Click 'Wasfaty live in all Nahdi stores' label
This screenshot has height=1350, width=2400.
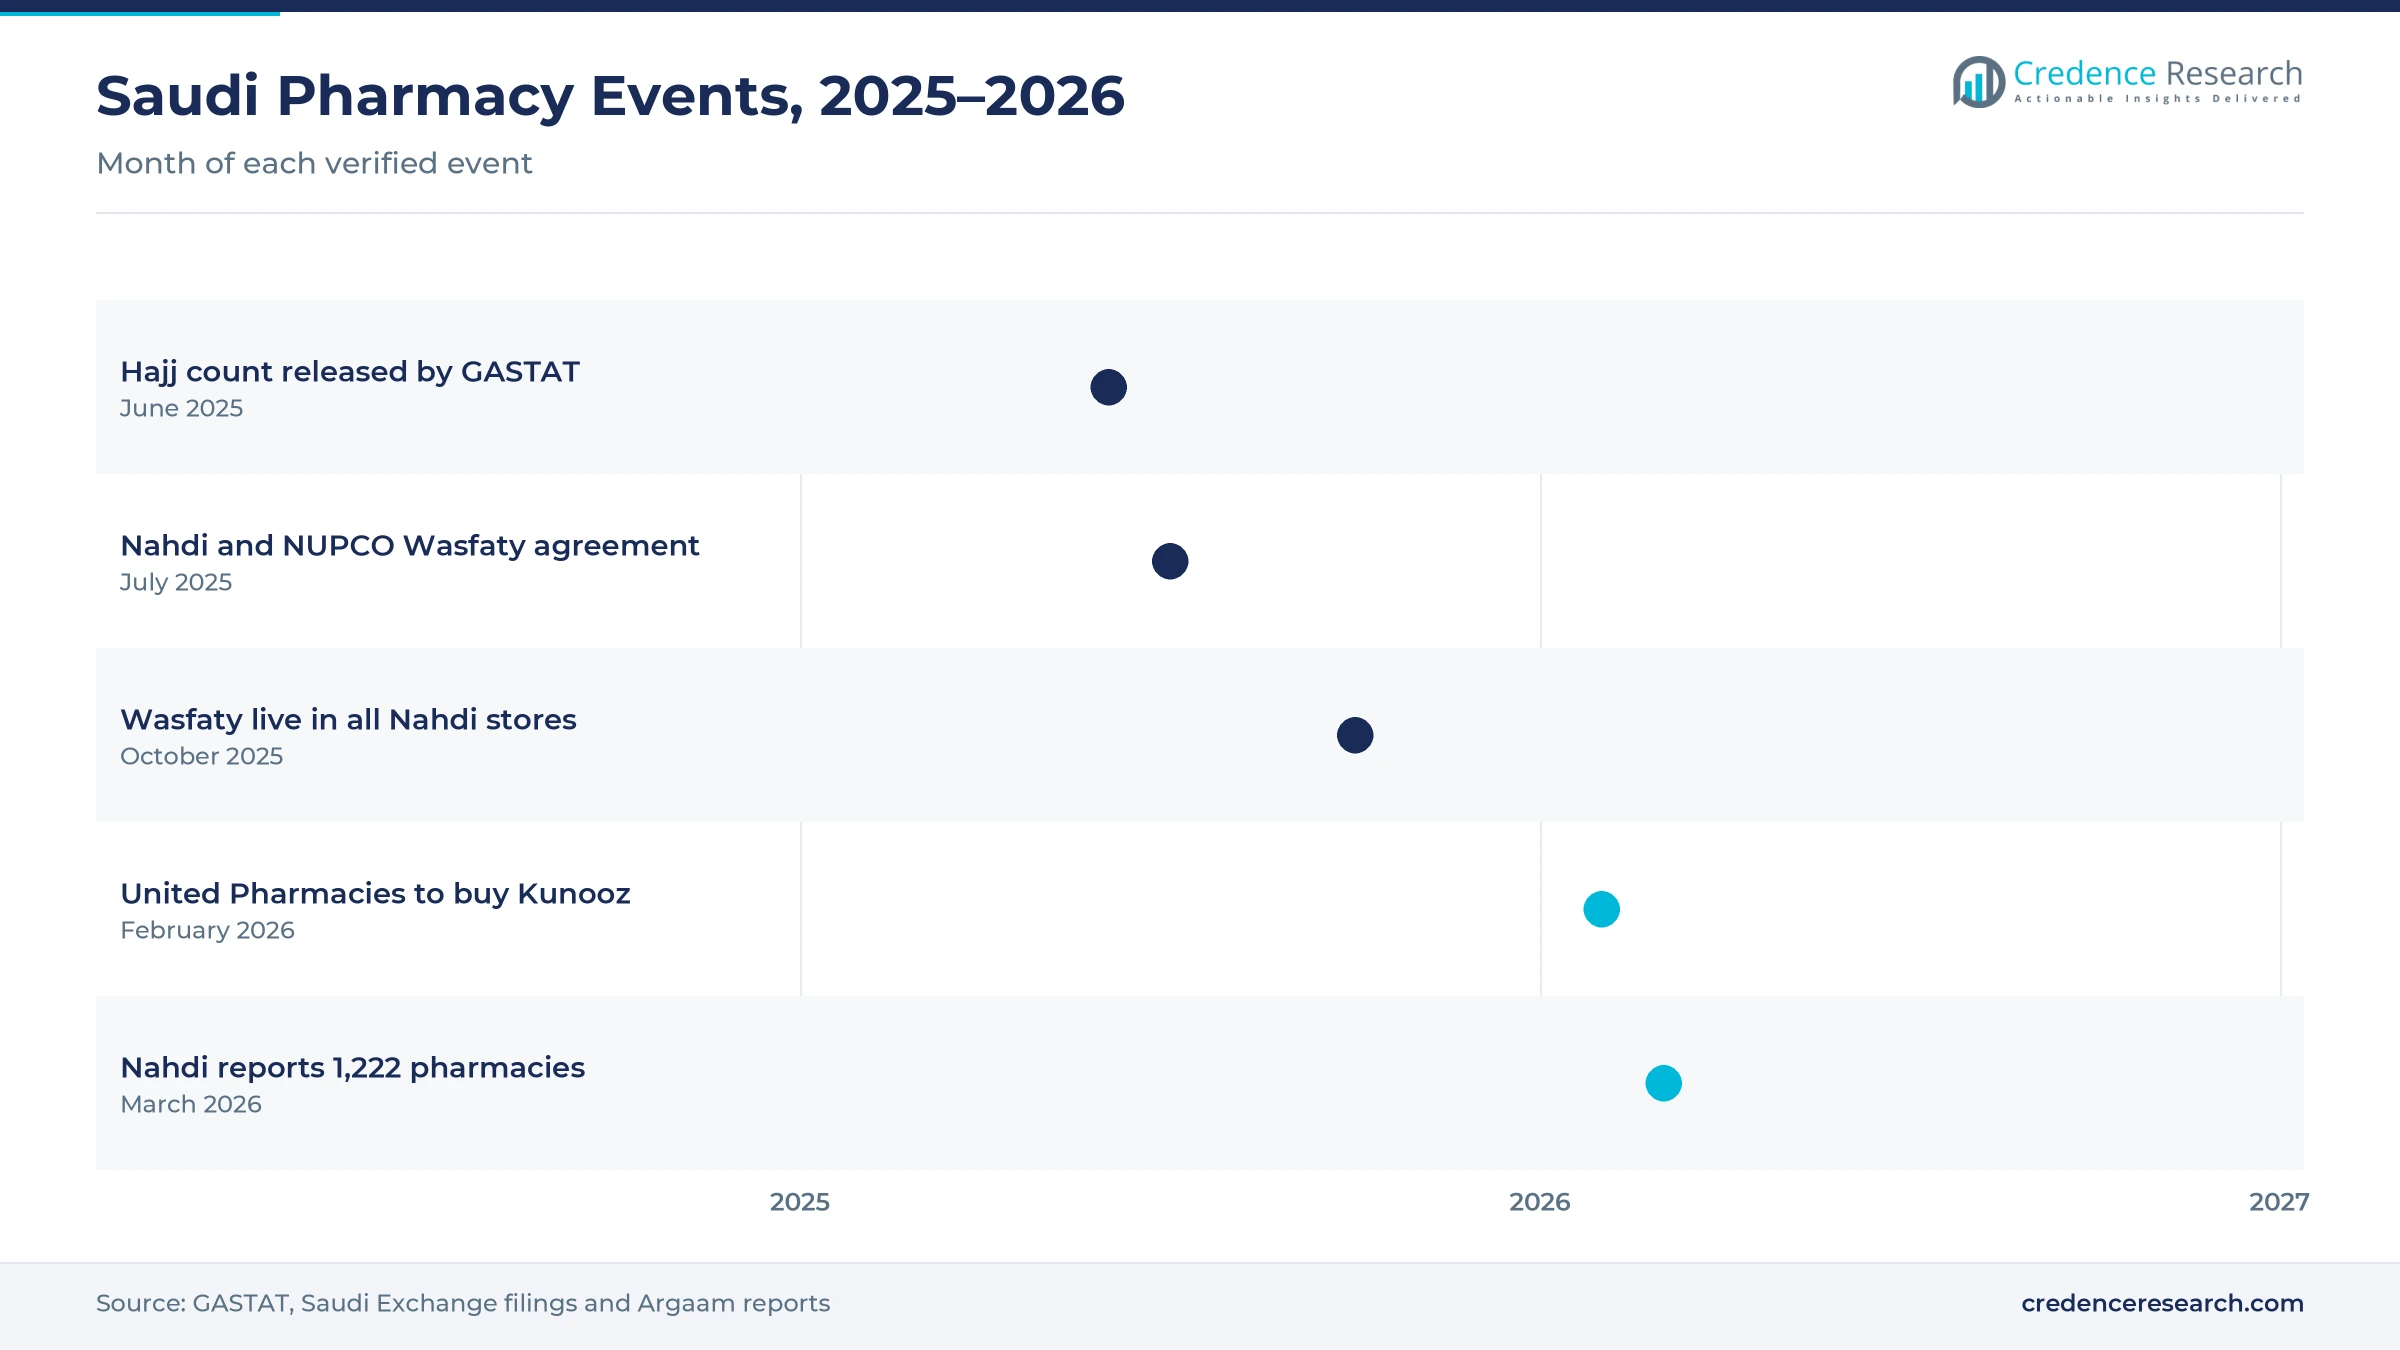348,720
